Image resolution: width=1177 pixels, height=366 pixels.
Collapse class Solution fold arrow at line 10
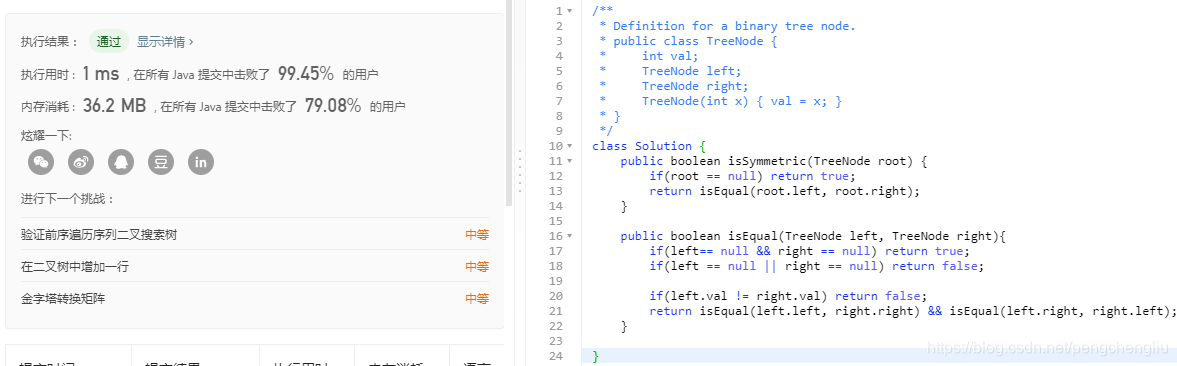[570, 146]
